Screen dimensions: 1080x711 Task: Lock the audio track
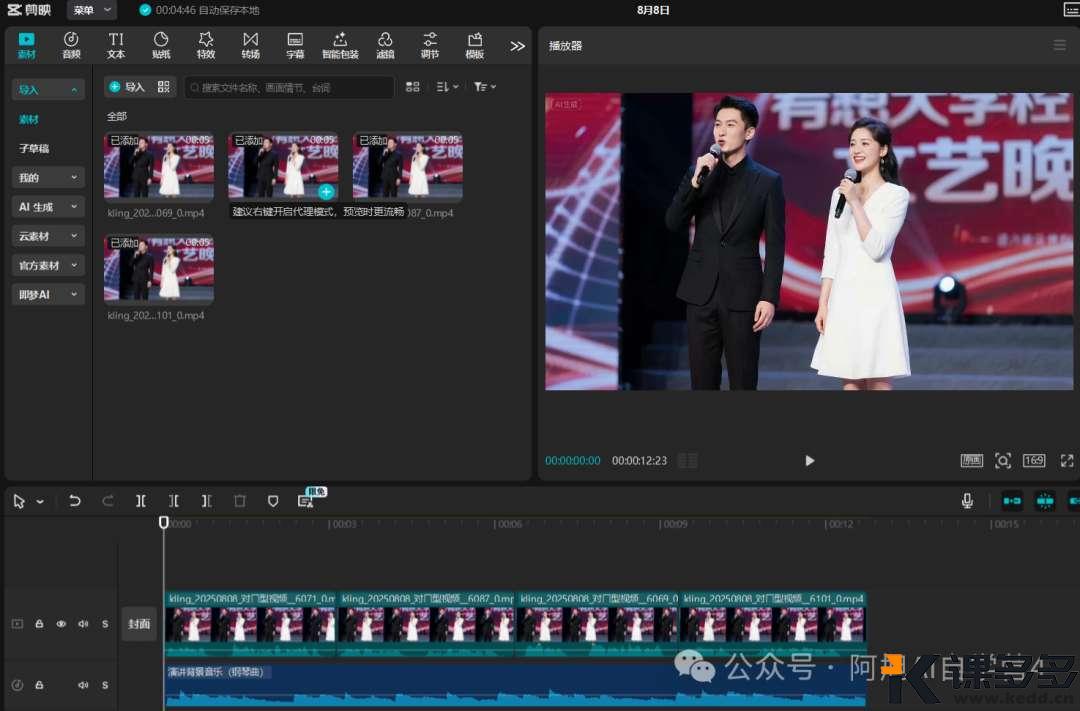pos(39,685)
